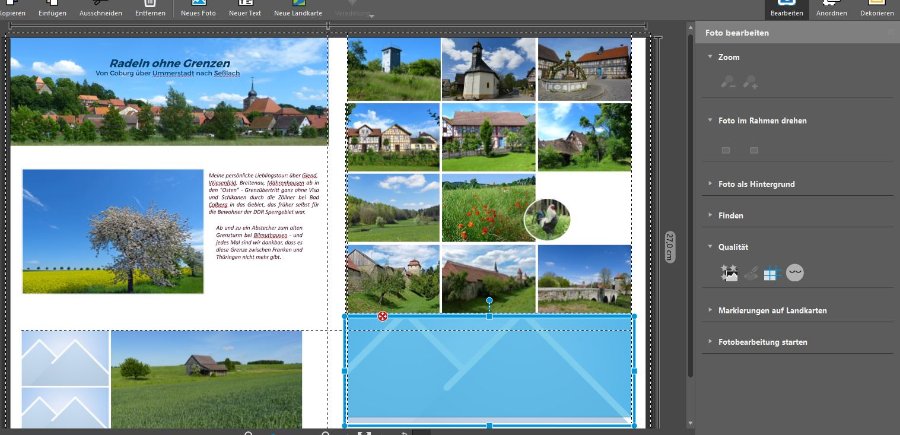Select the blooming tree photo
The image size is (900, 435).
pyautogui.click(x=112, y=231)
